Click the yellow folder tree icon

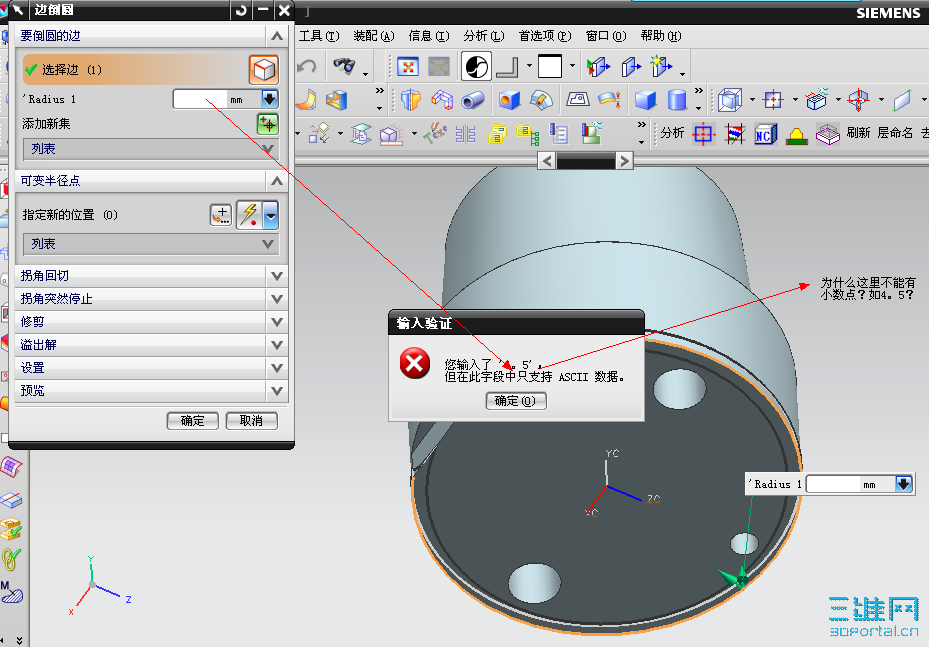coord(527,134)
